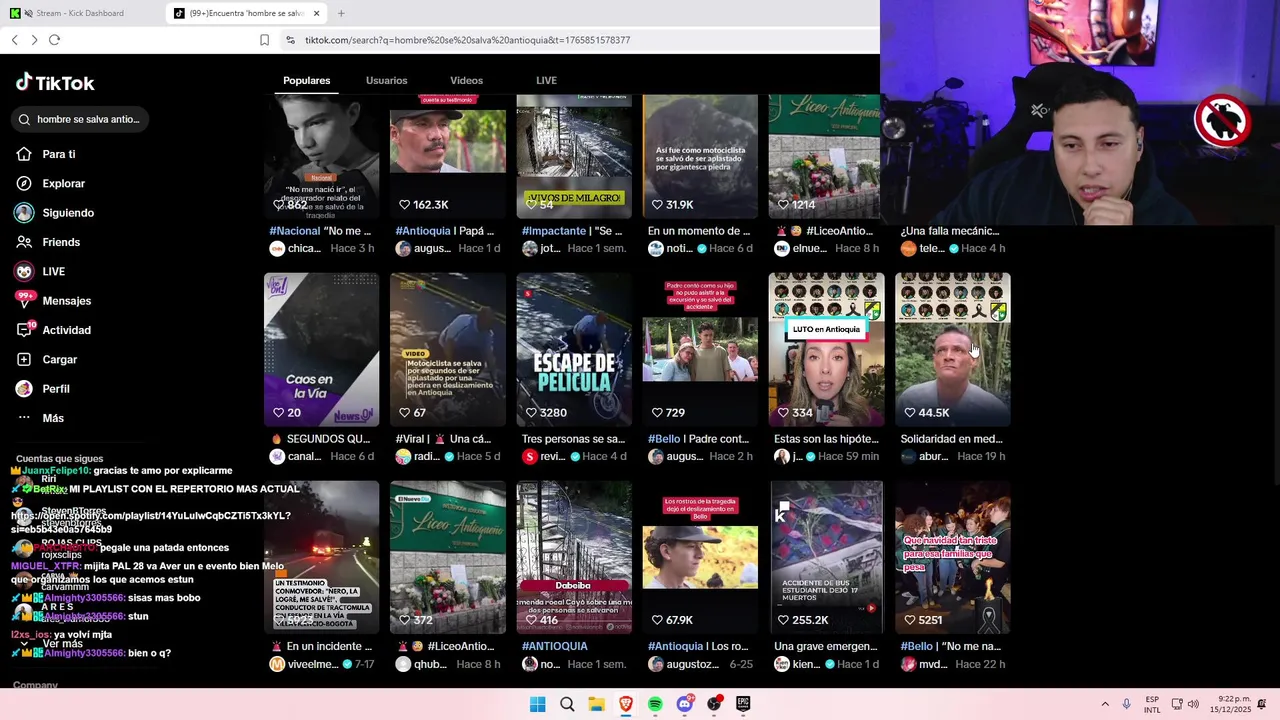Open 'Estas son las hipóte...' caption

824,439
